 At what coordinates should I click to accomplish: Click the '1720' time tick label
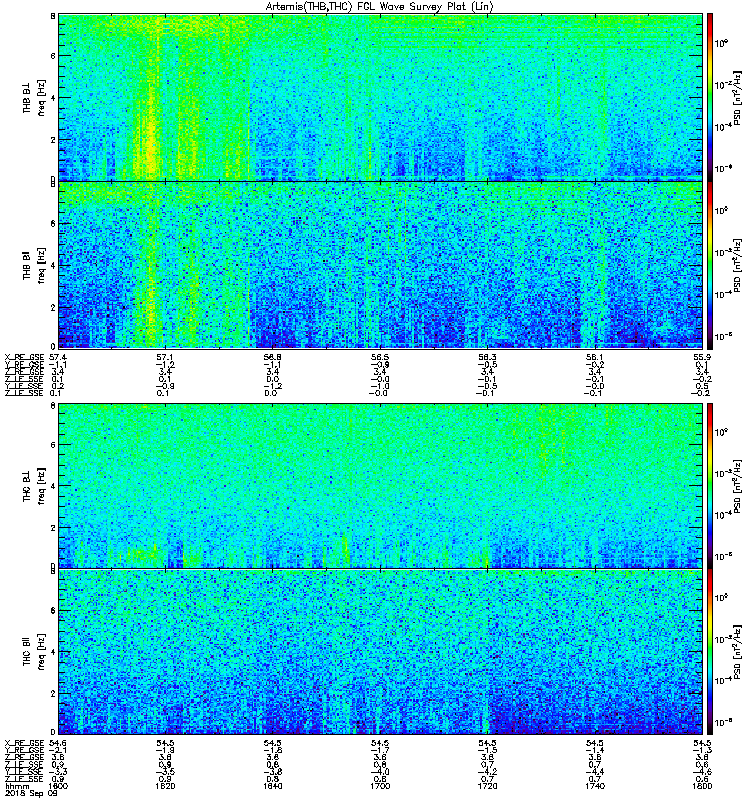487,786
